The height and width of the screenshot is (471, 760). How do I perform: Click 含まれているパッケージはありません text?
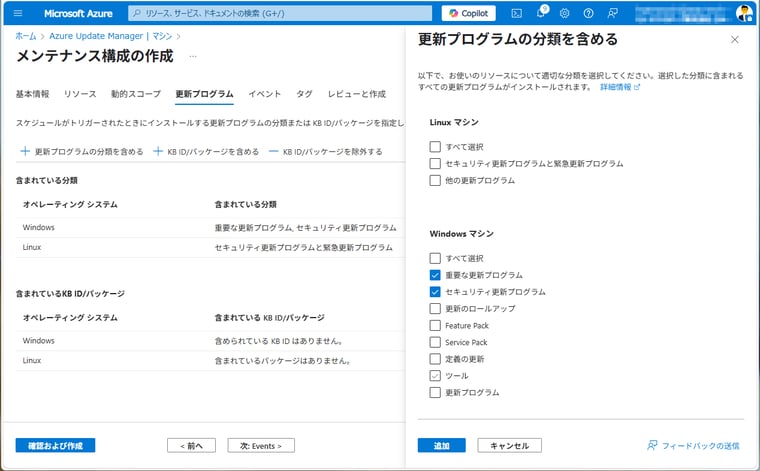pyautogui.click(x=283, y=361)
